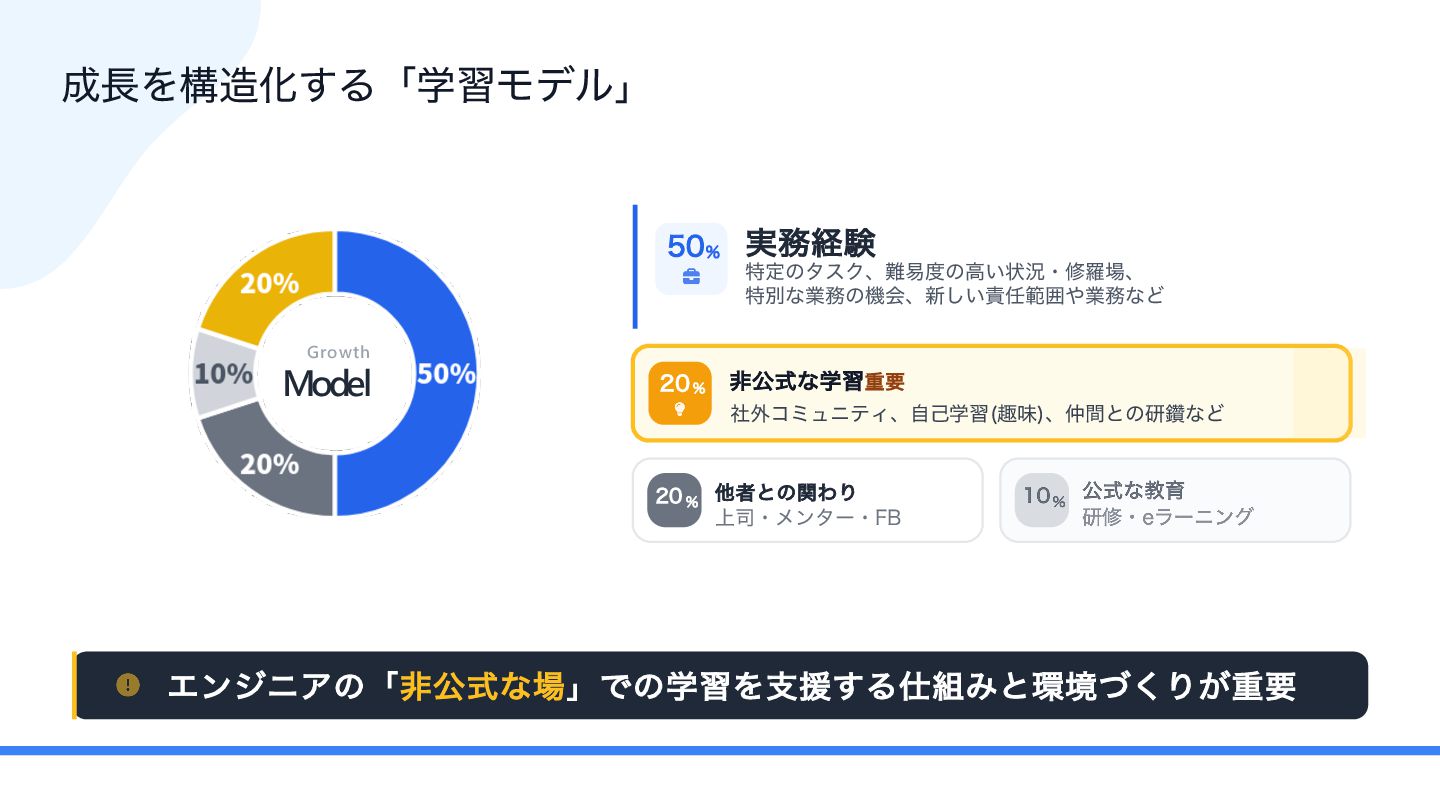
Task: Click the 実務経験 heading
Action: 811,242
